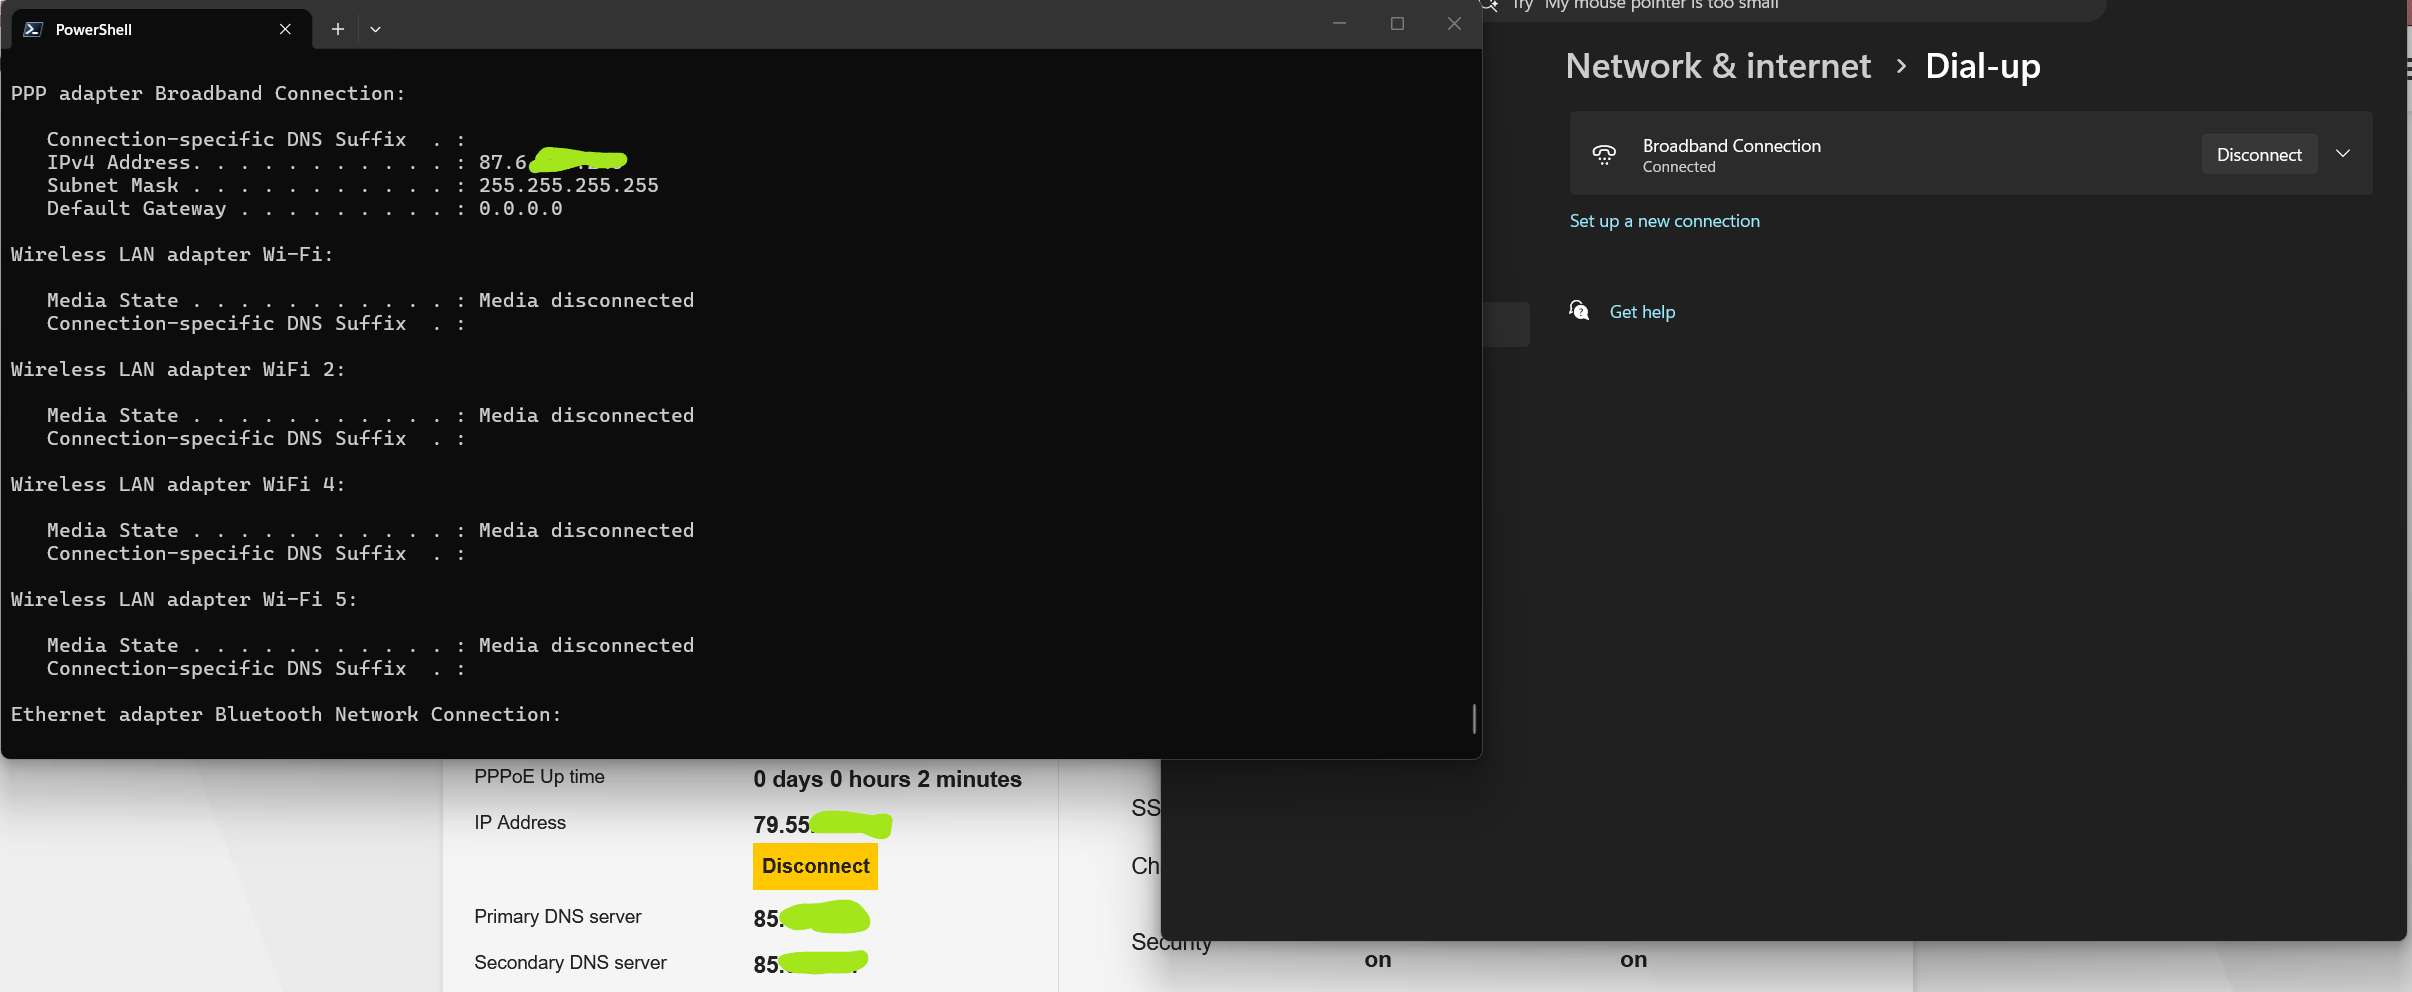
Task: Disconnect Broadband Connection in Settings
Action: point(2259,154)
